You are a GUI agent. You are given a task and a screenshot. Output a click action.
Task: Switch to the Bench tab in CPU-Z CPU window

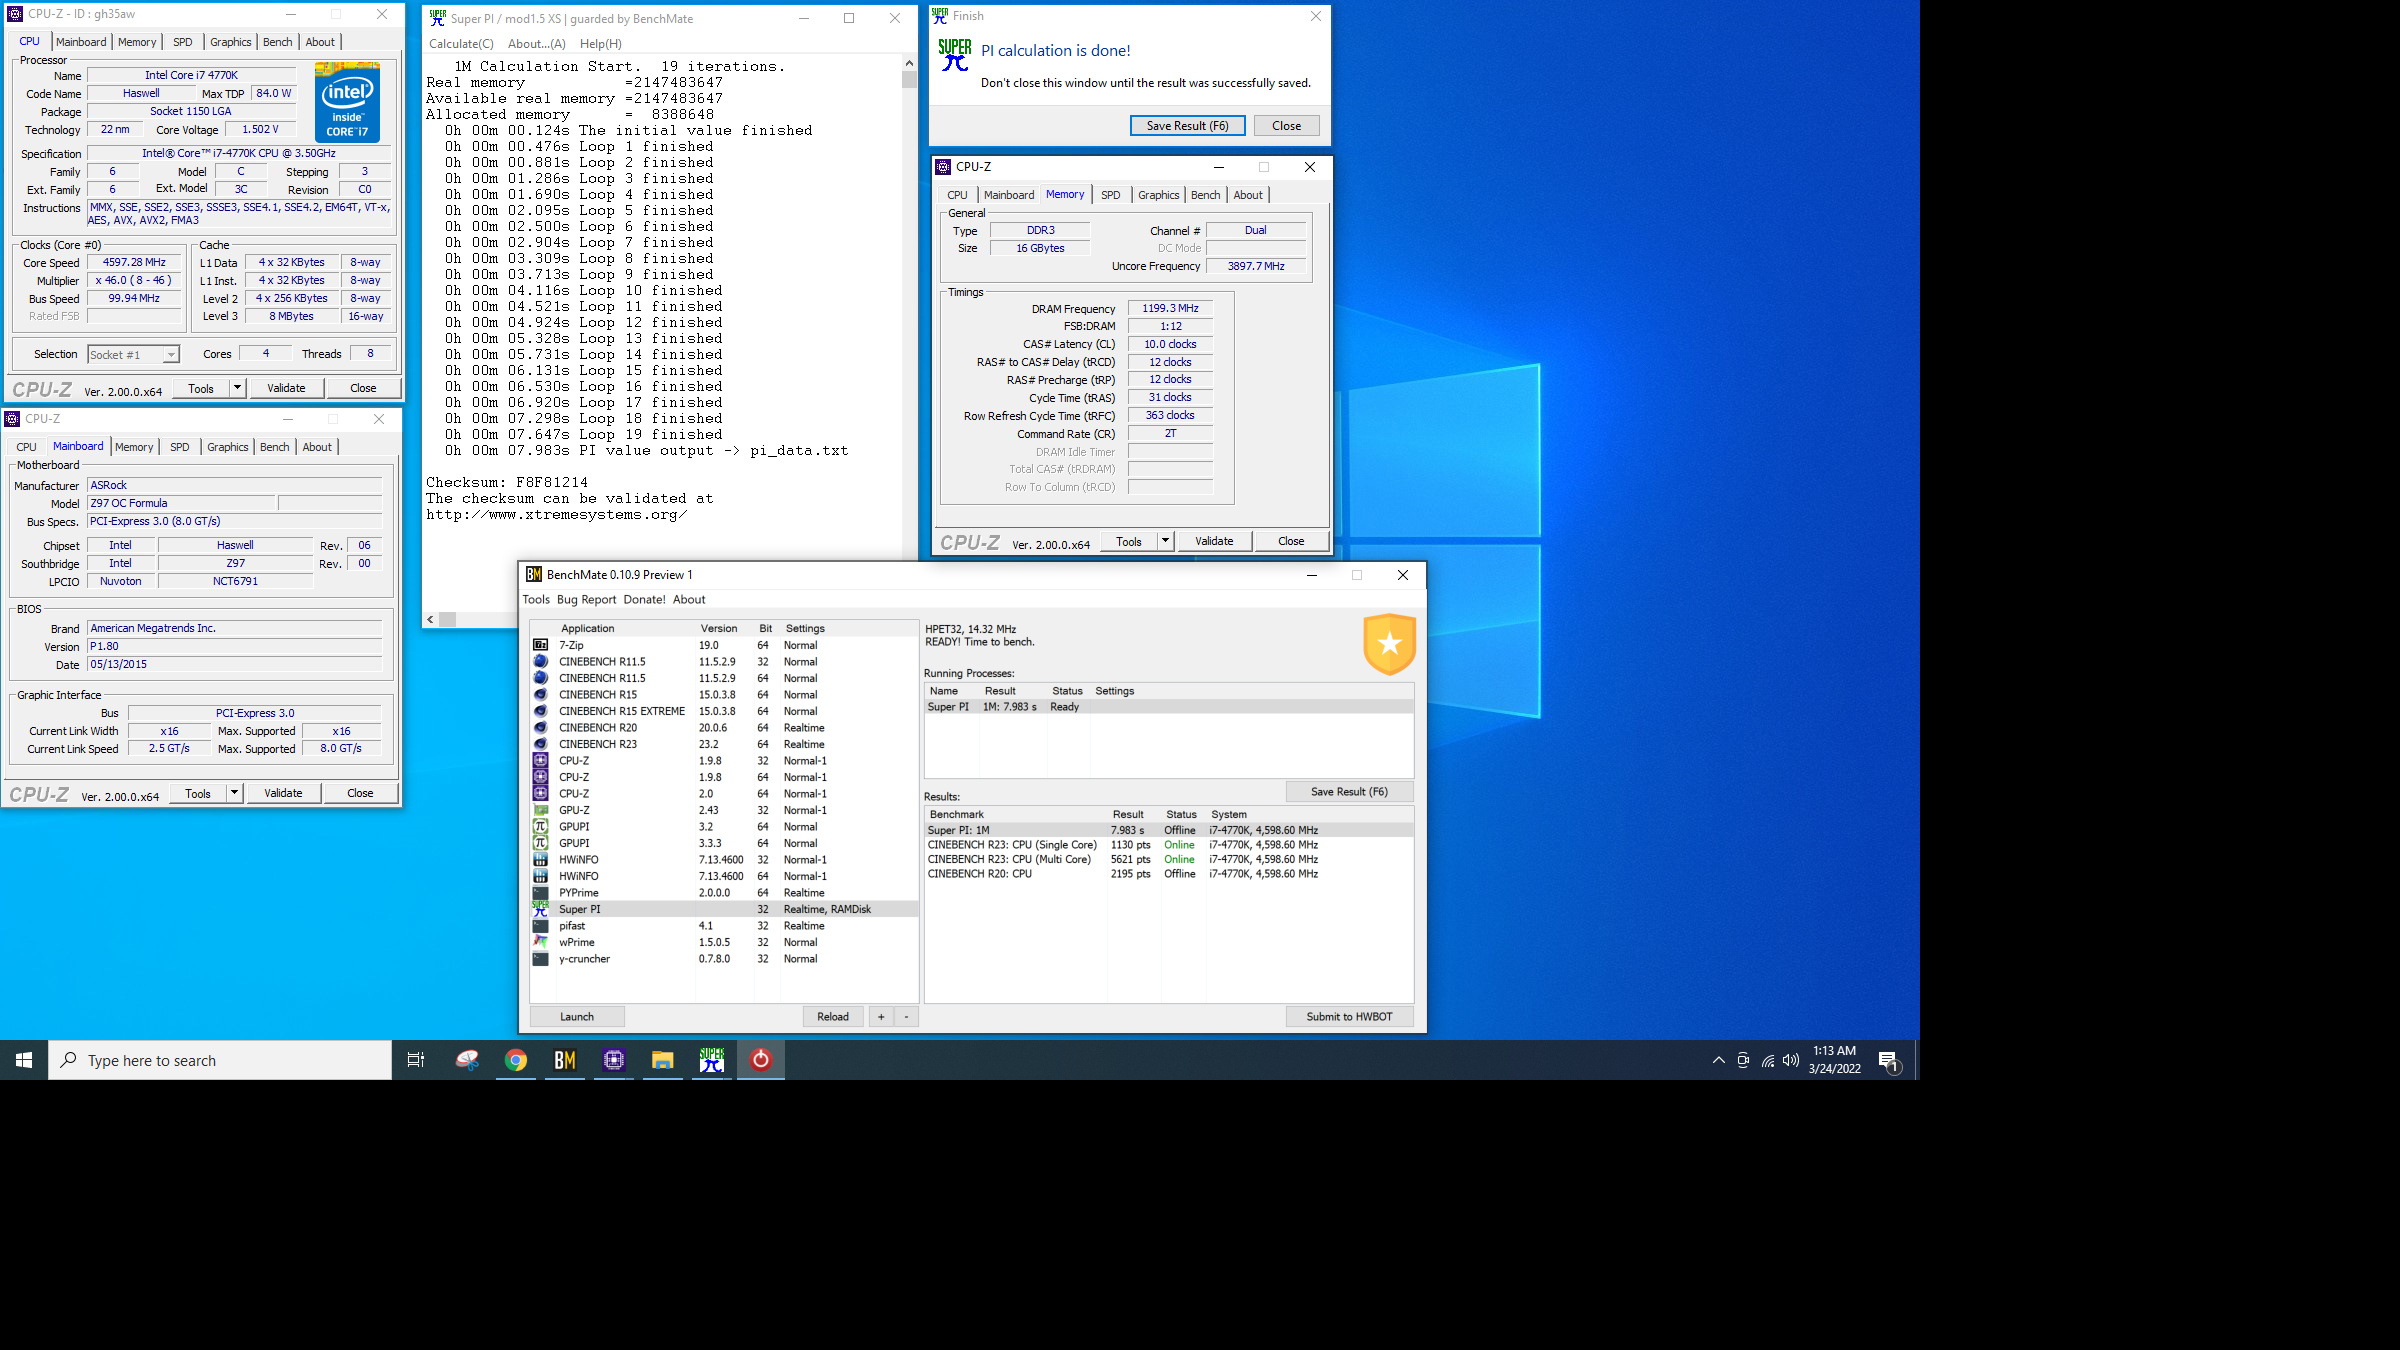tap(278, 42)
